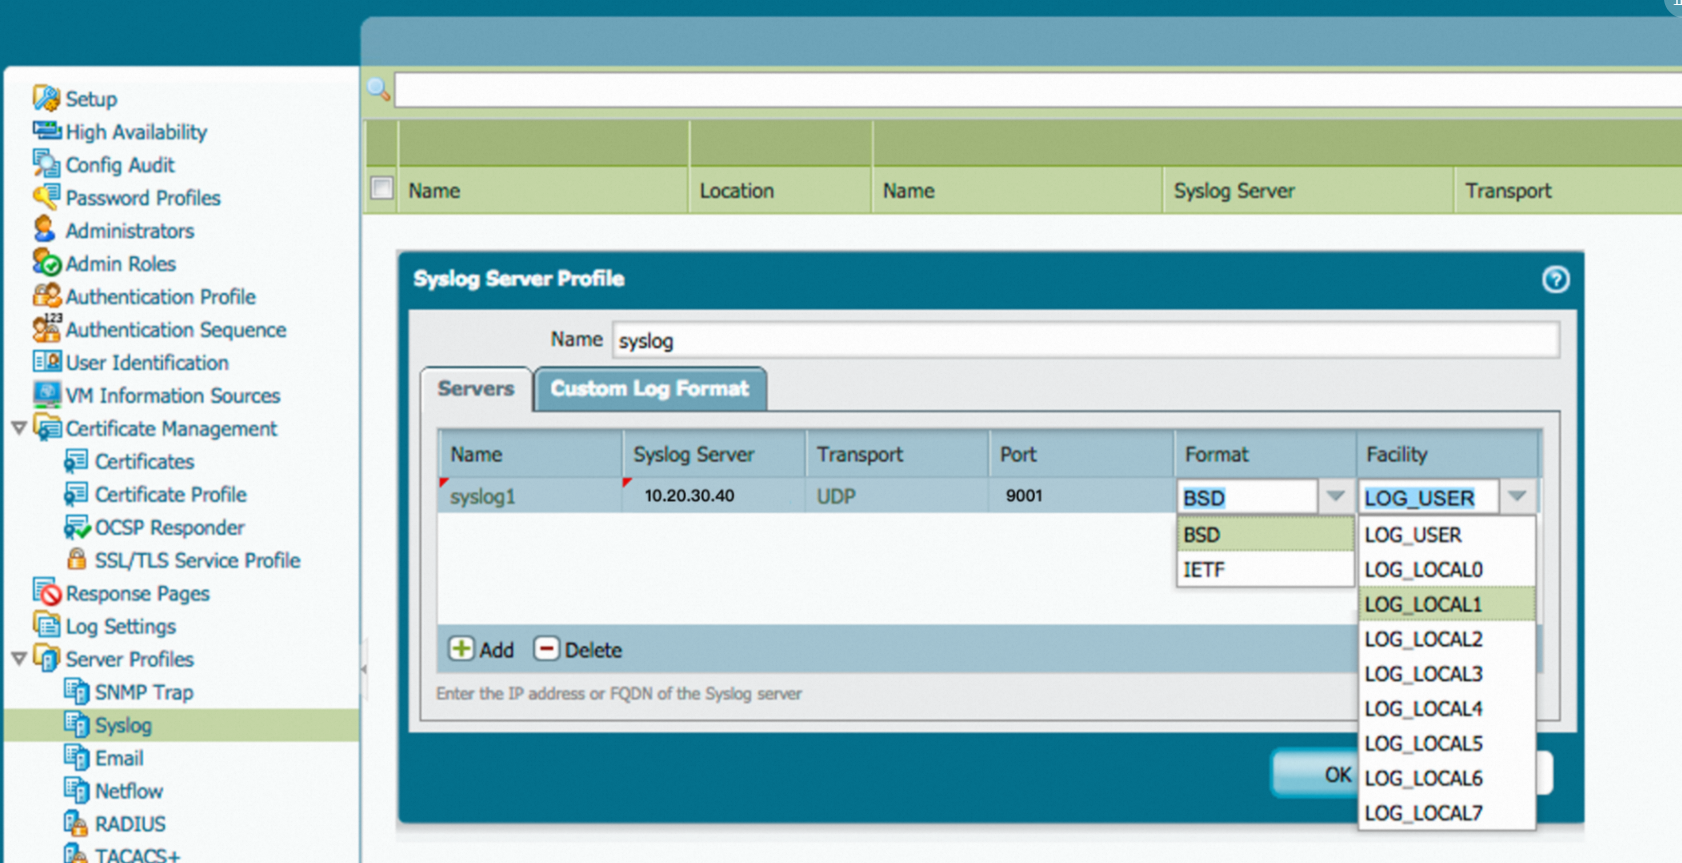The image size is (1682, 863).
Task: Click the 10.20.30.40 server cell
Action: pos(713,496)
